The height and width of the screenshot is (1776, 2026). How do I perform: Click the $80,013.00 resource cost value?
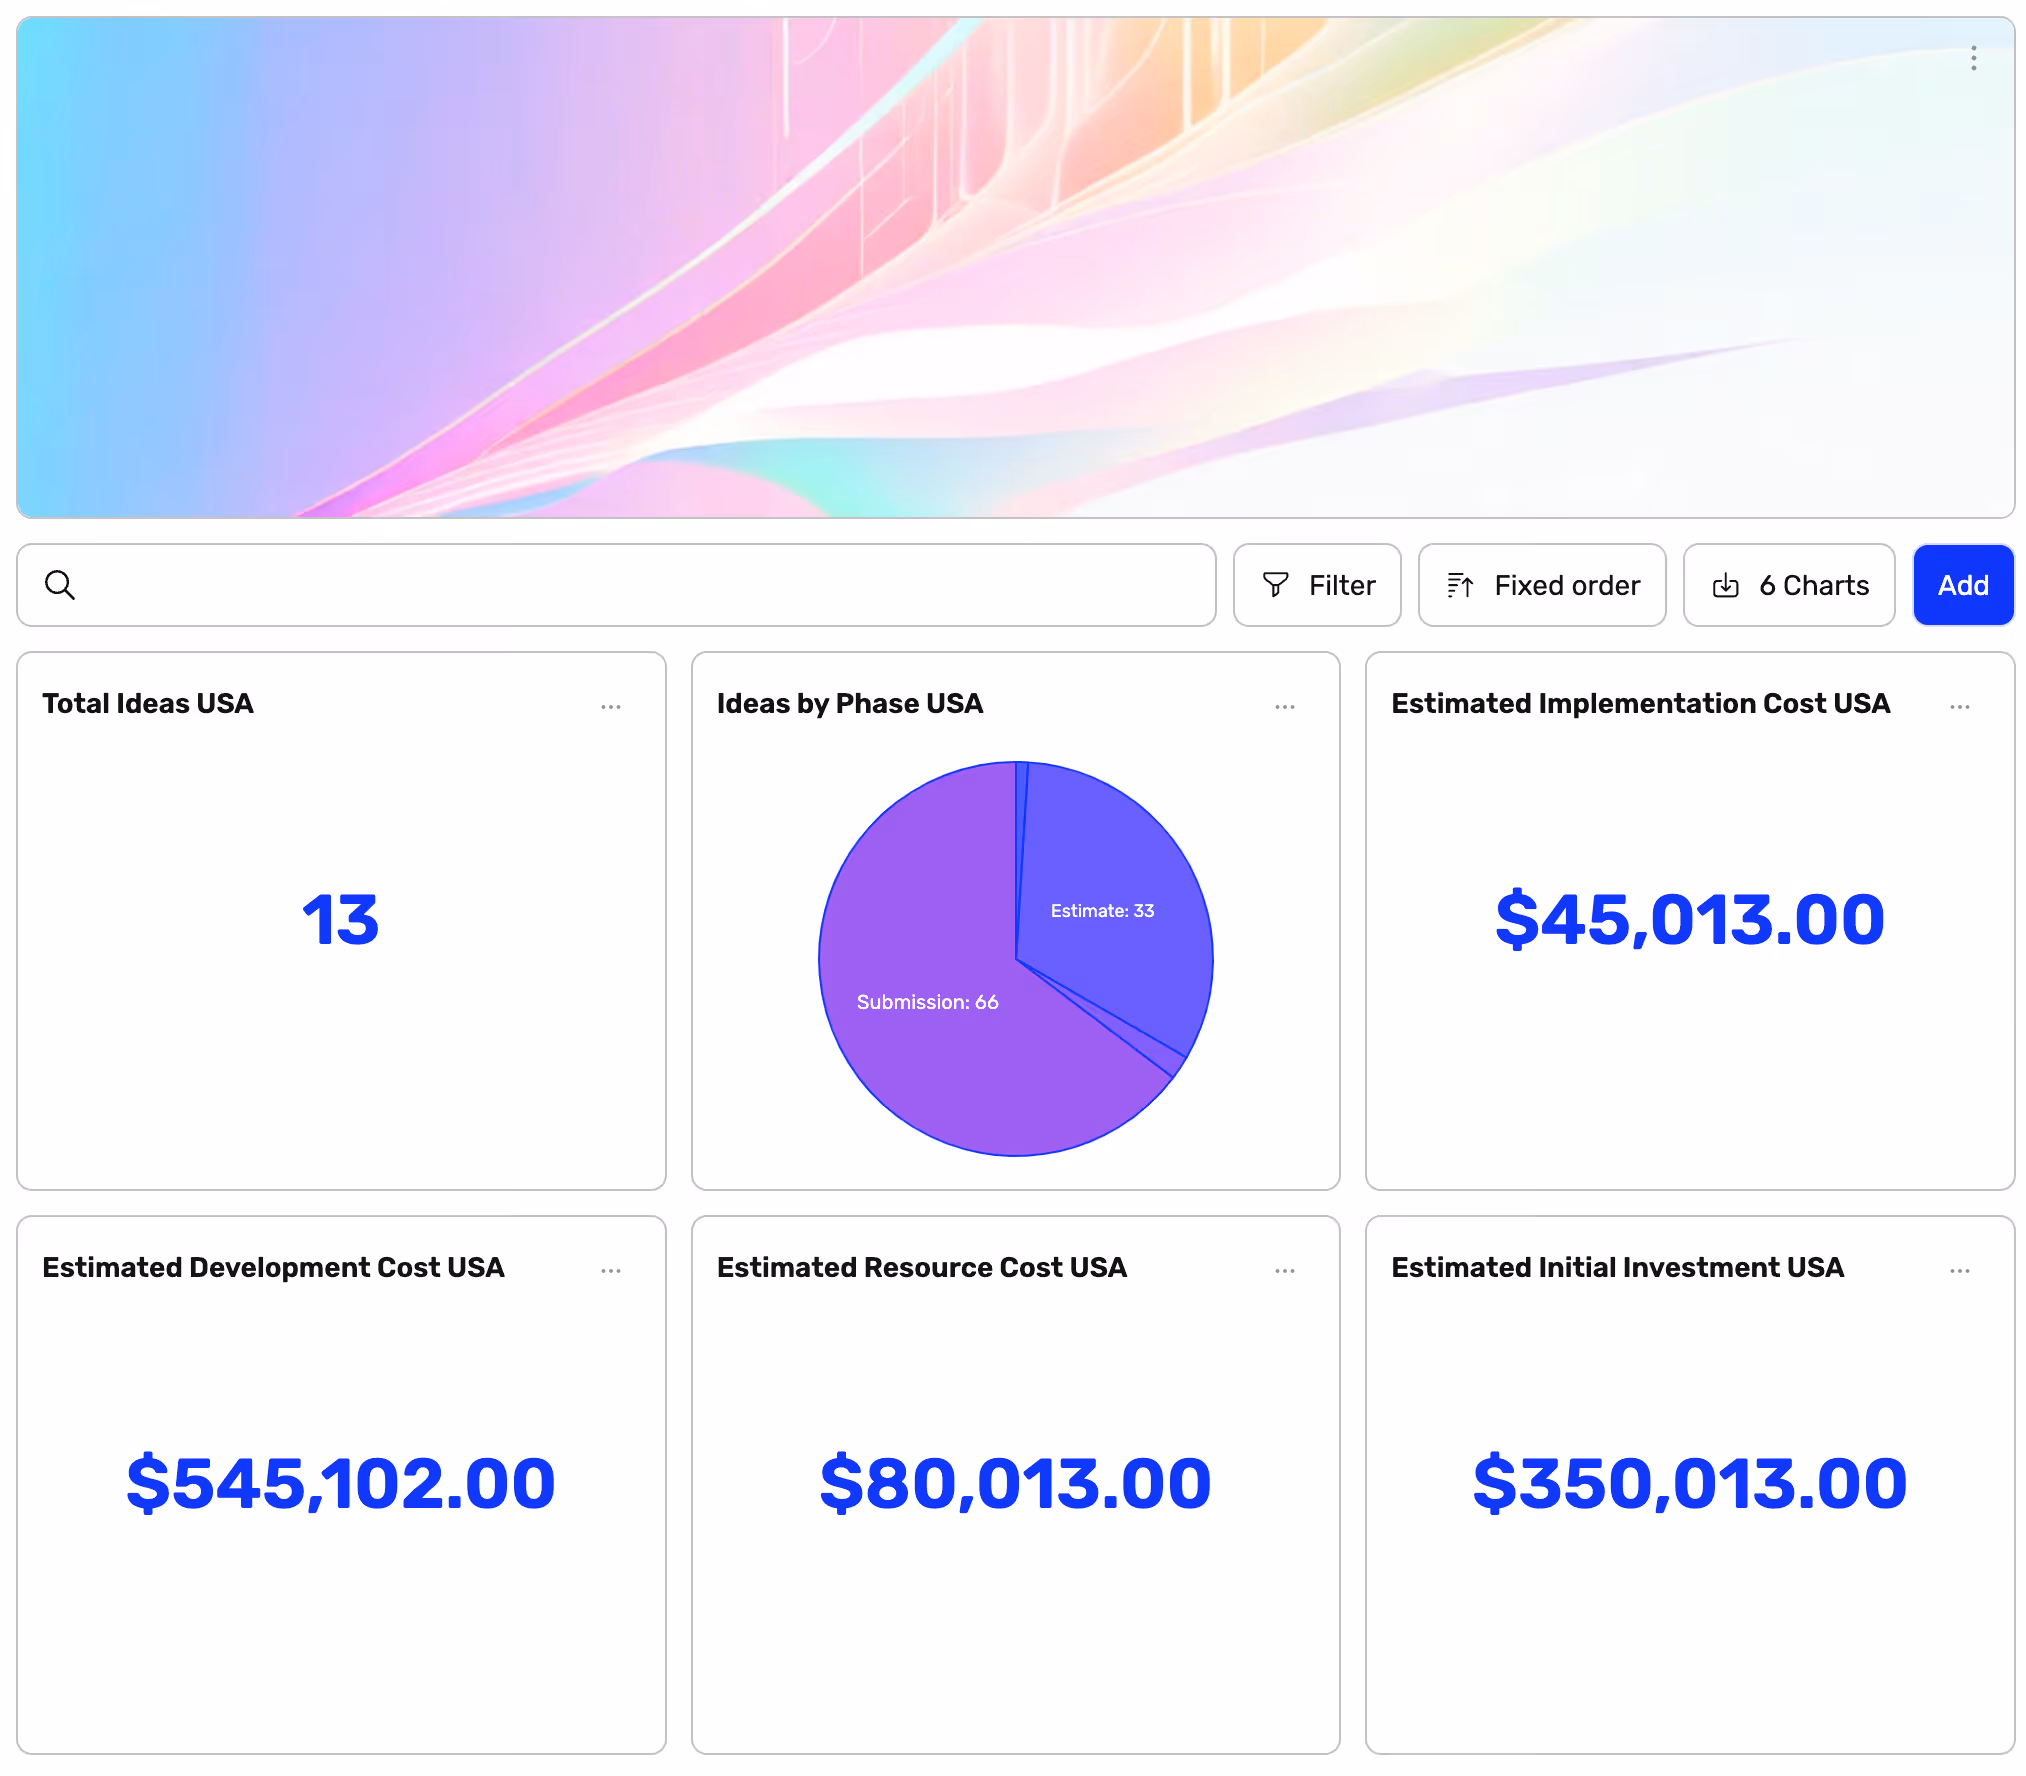[x=1015, y=1484]
